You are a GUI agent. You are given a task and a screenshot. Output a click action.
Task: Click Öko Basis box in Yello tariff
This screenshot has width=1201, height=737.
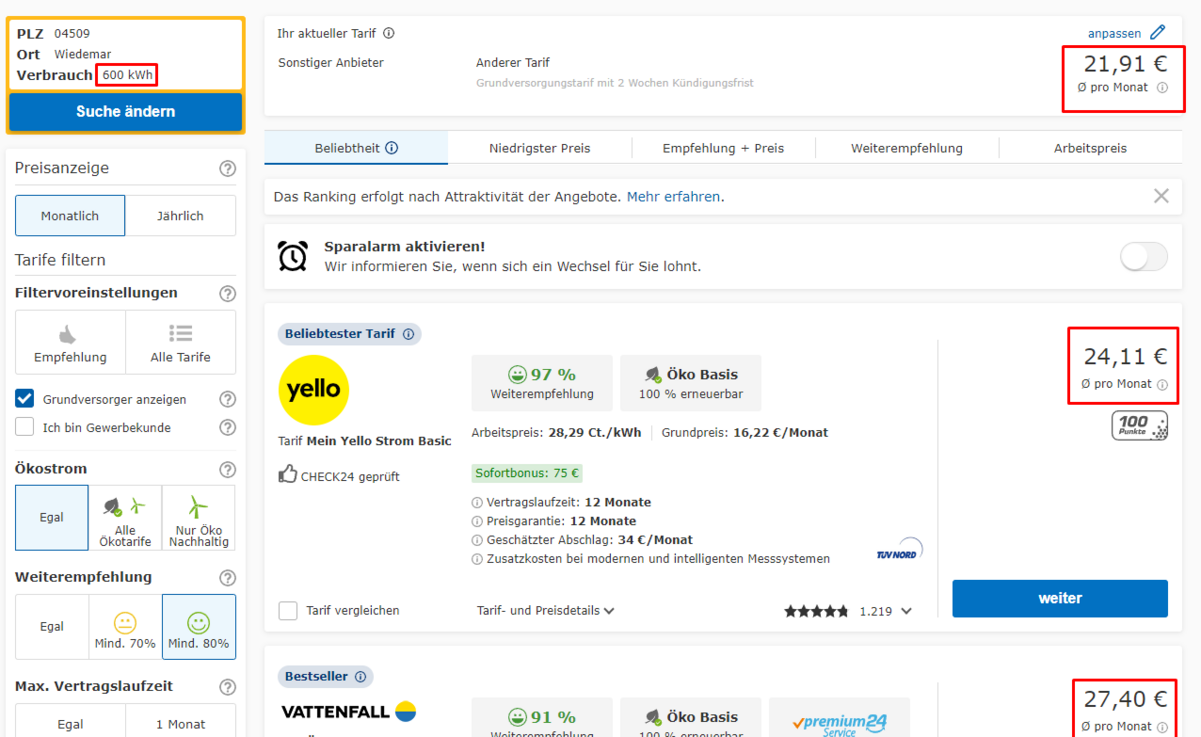(x=690, y=383)
